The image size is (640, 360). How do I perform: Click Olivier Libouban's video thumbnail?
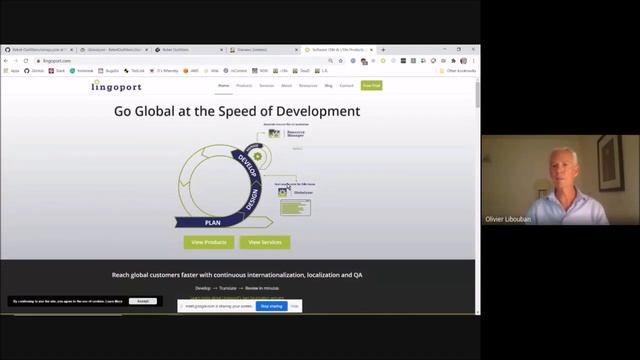click(x=561, y=180)
